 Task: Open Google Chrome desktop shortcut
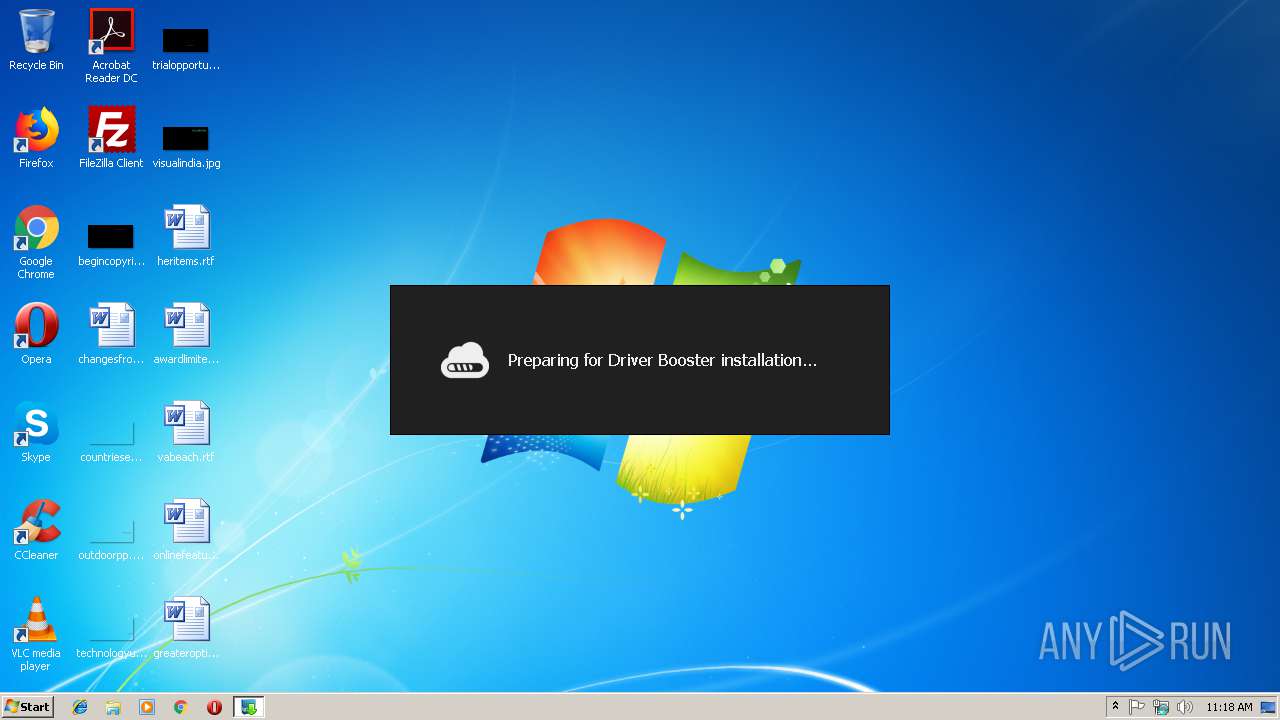(x=36, y=242)
